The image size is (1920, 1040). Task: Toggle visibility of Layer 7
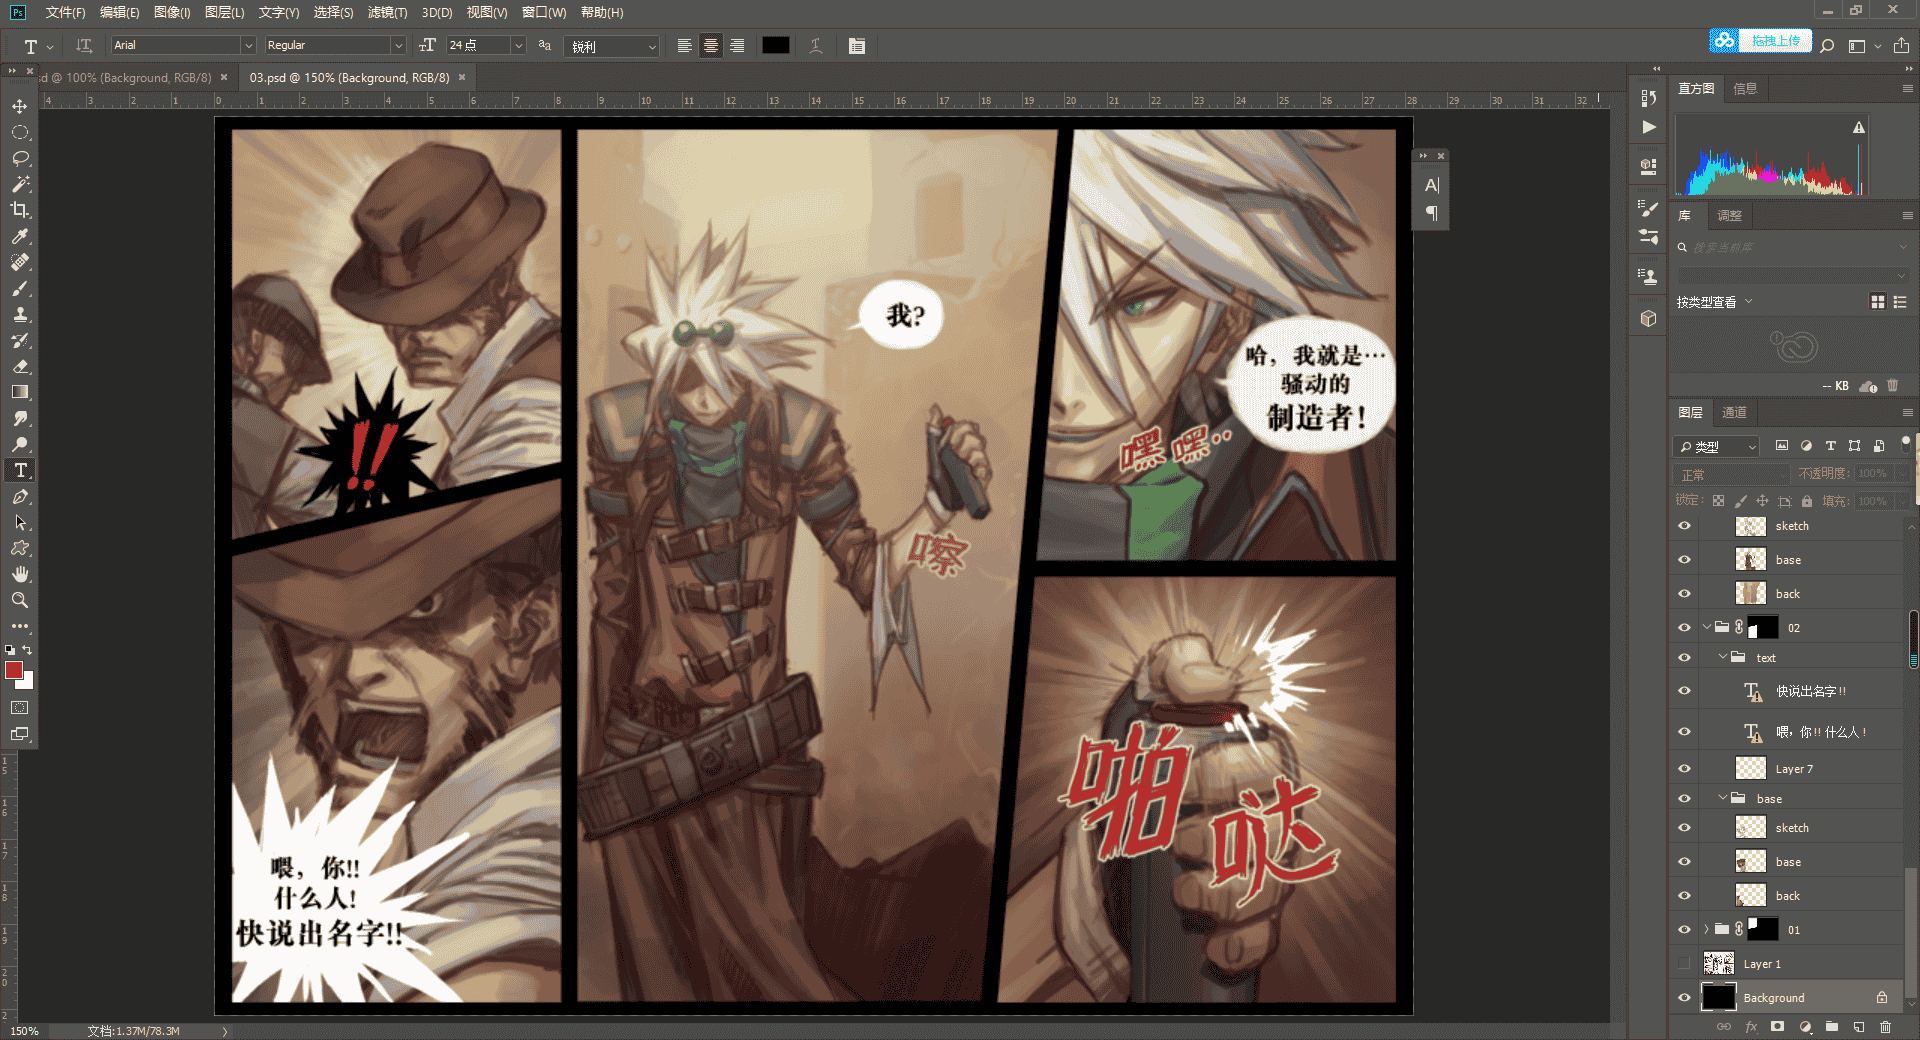1685,769
